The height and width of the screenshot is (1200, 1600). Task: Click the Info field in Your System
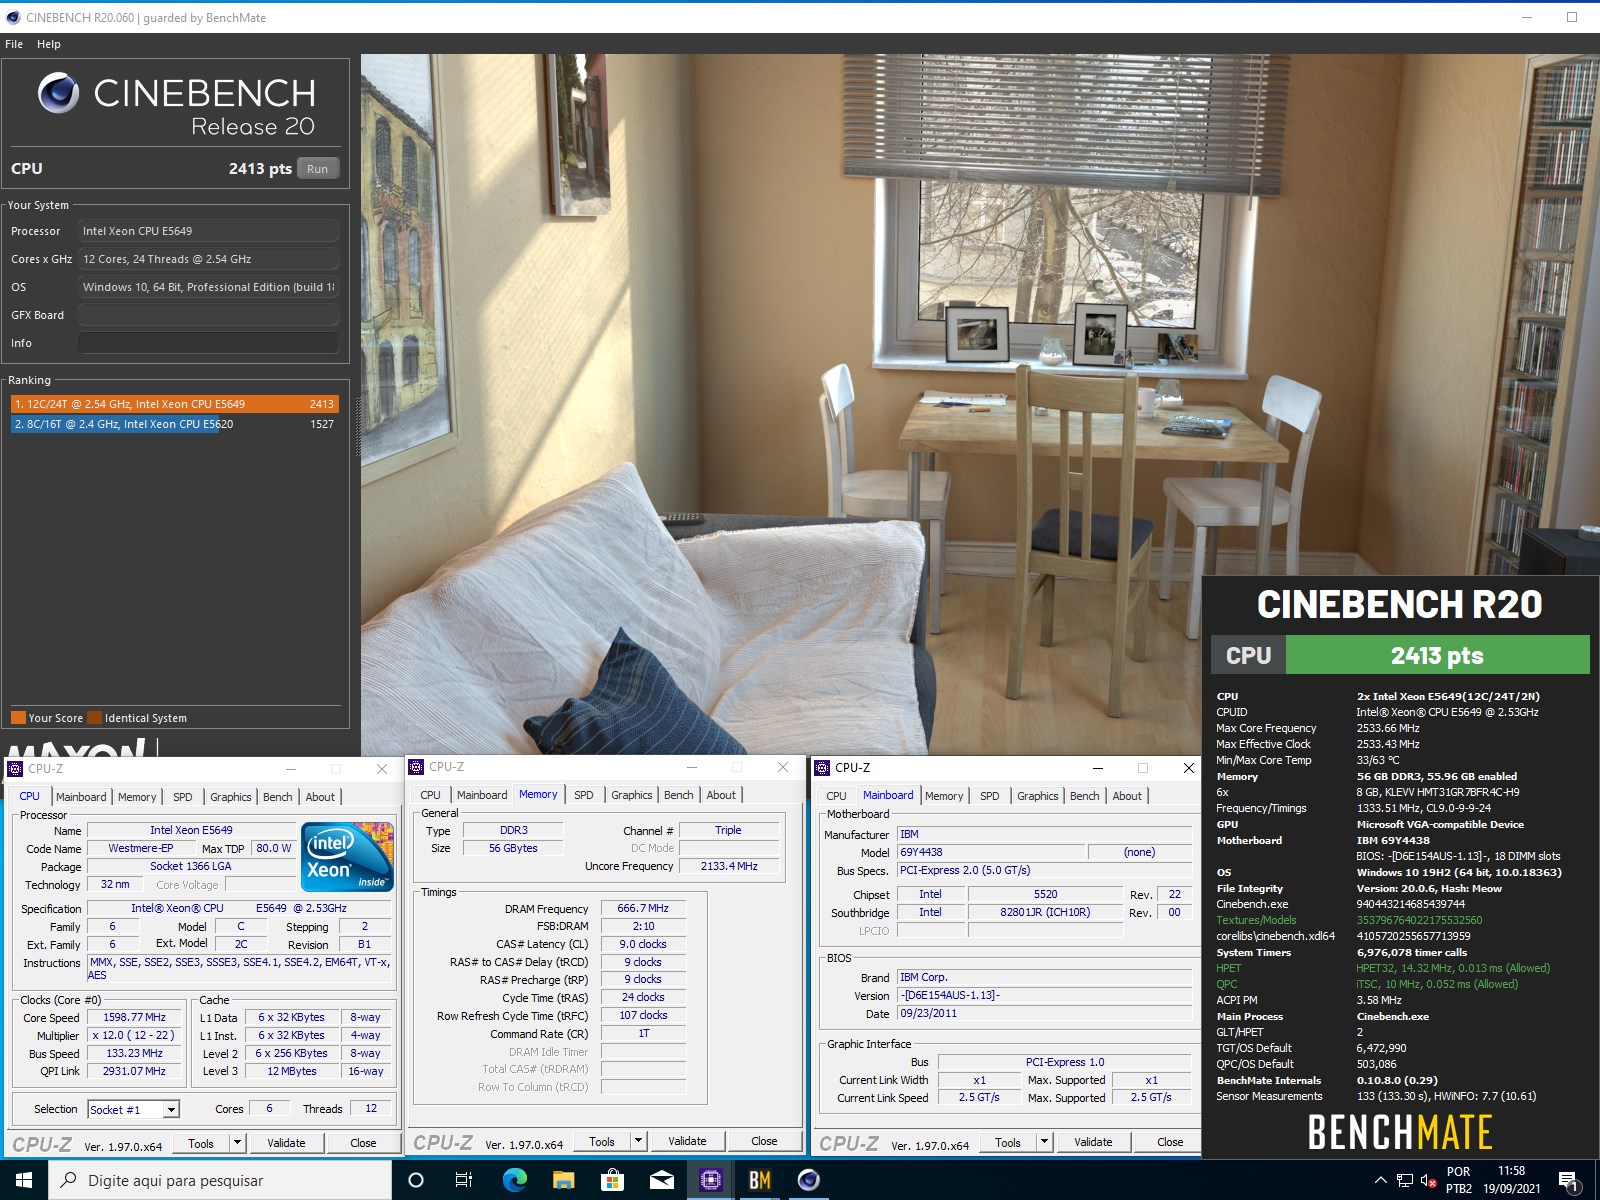coord(208,343)
